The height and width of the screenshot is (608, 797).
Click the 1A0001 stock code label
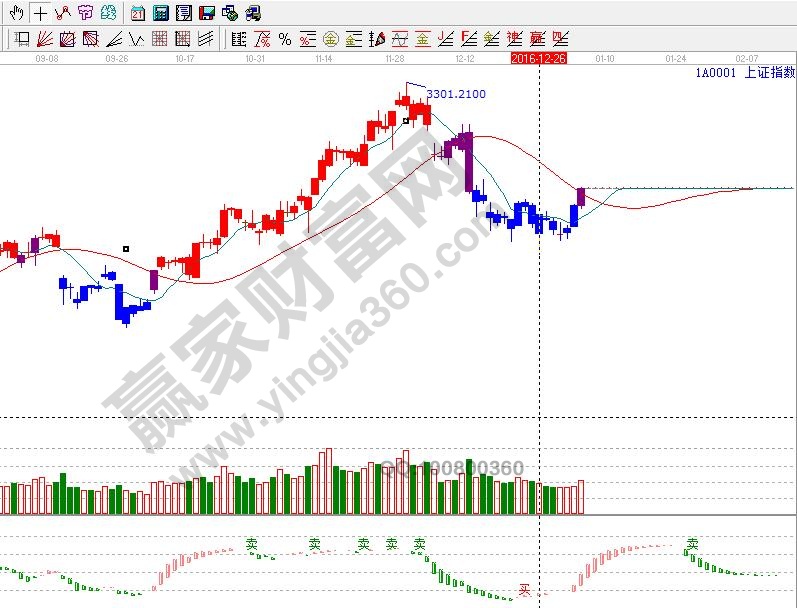pos(716,72)
